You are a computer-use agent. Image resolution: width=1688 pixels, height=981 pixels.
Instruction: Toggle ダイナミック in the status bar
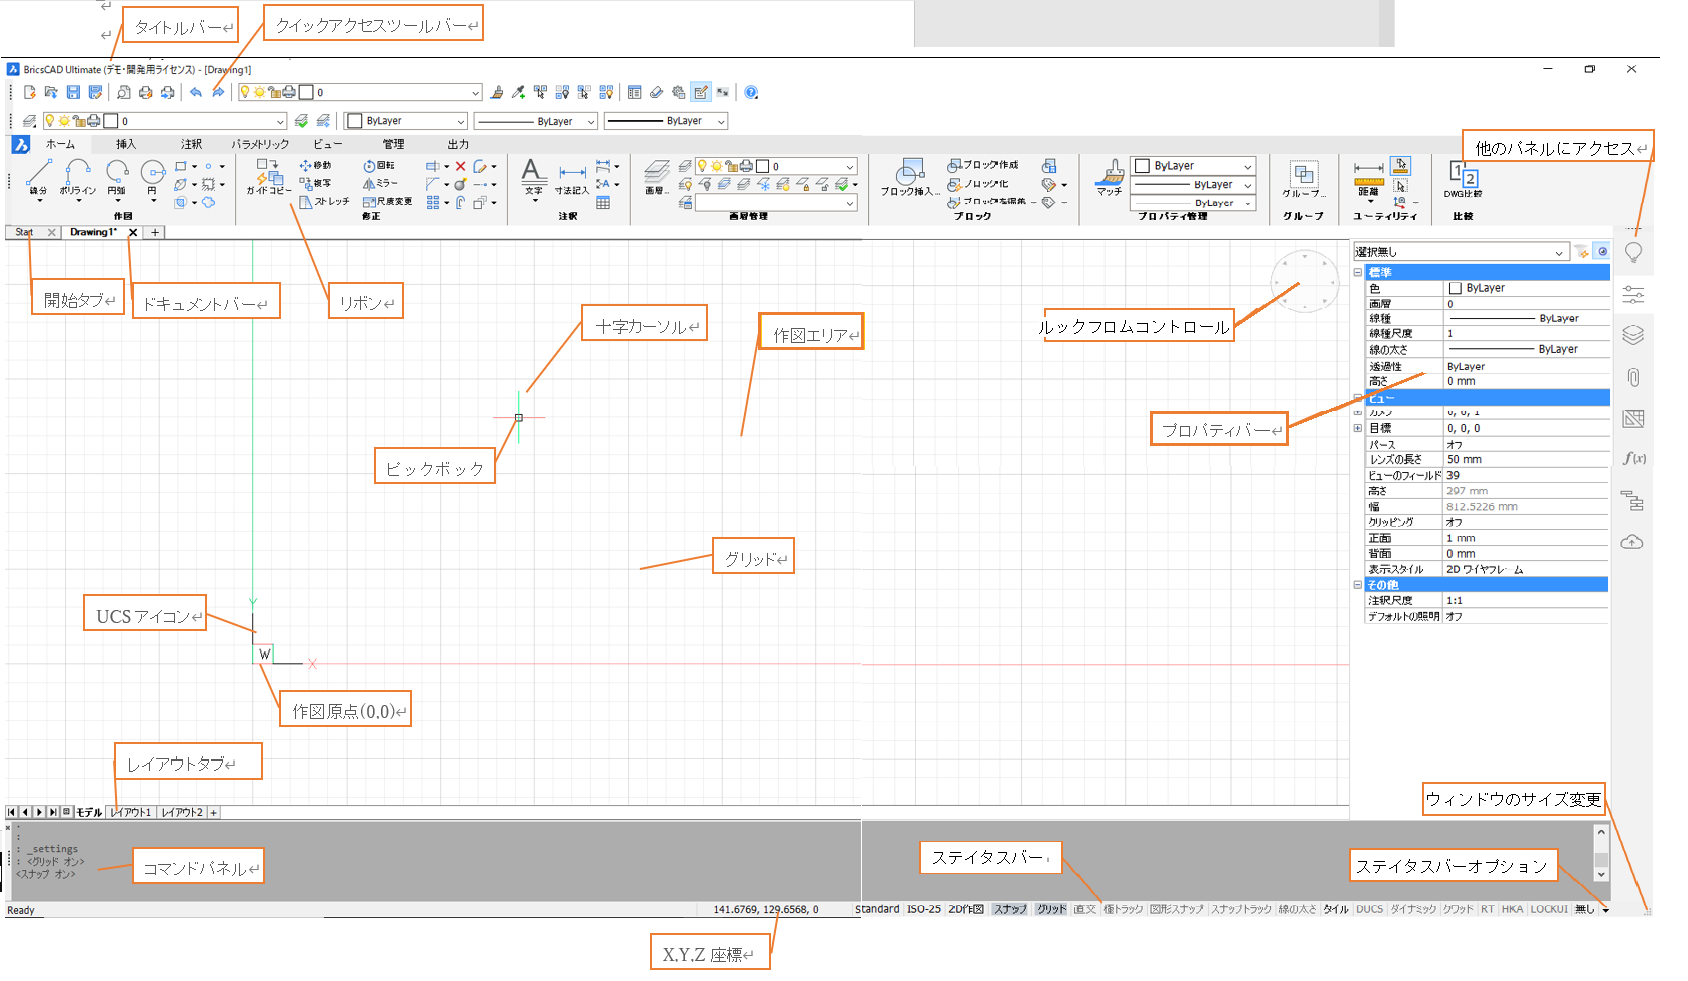pos(1413,909)
